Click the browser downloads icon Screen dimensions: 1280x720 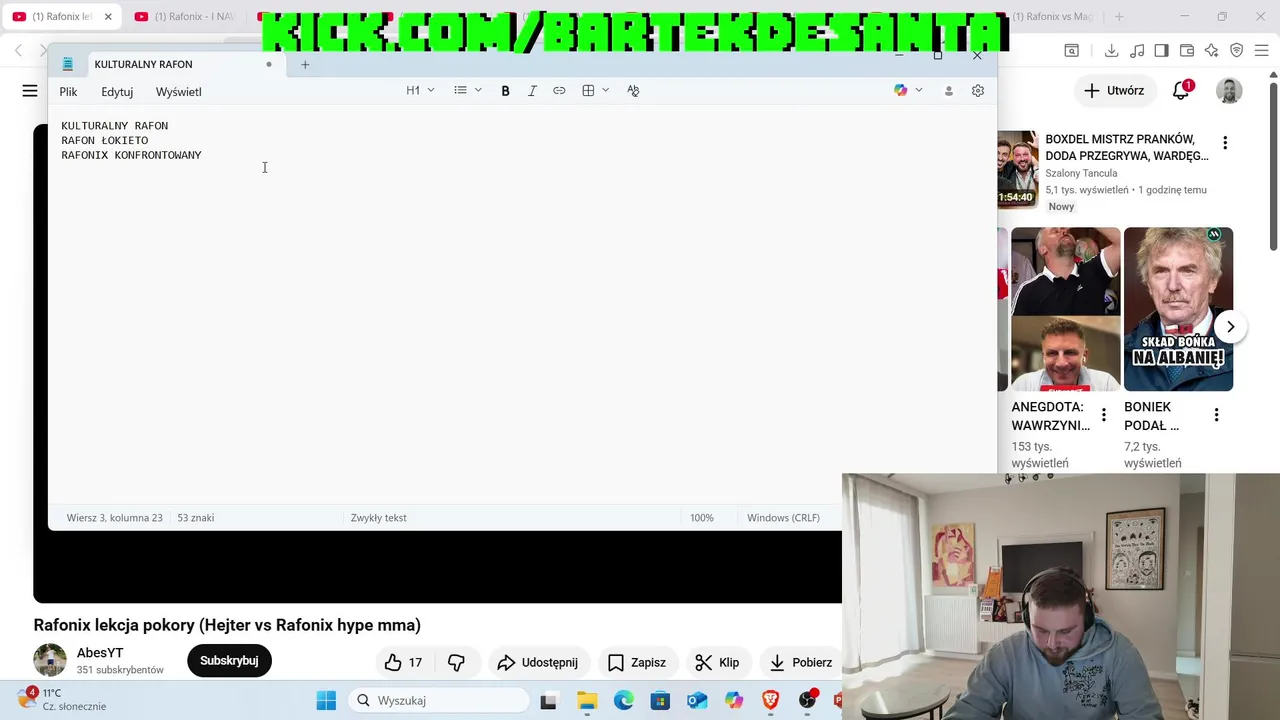pyautogui.click(x=1111, y=51)
